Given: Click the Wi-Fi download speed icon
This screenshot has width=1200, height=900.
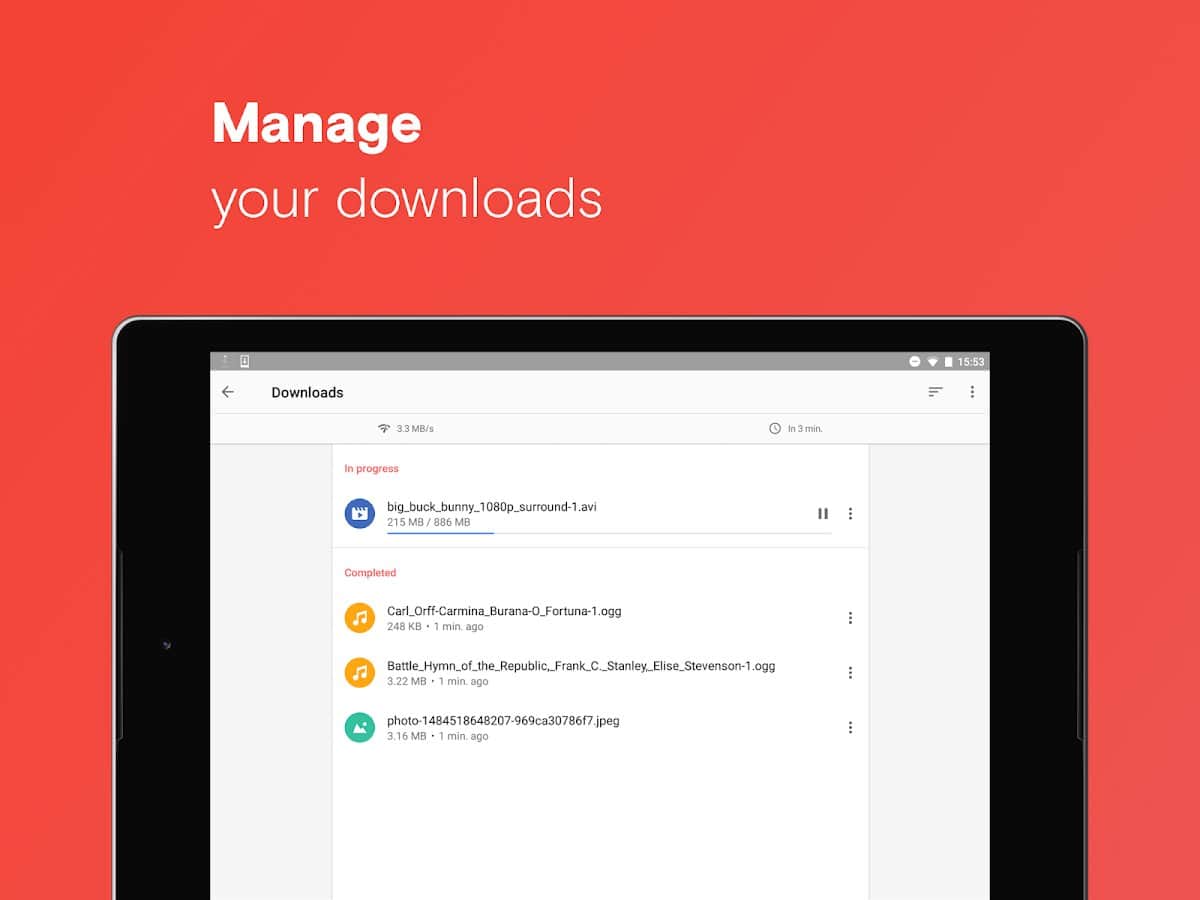Looking at the screenshot, I should point(383,428).
